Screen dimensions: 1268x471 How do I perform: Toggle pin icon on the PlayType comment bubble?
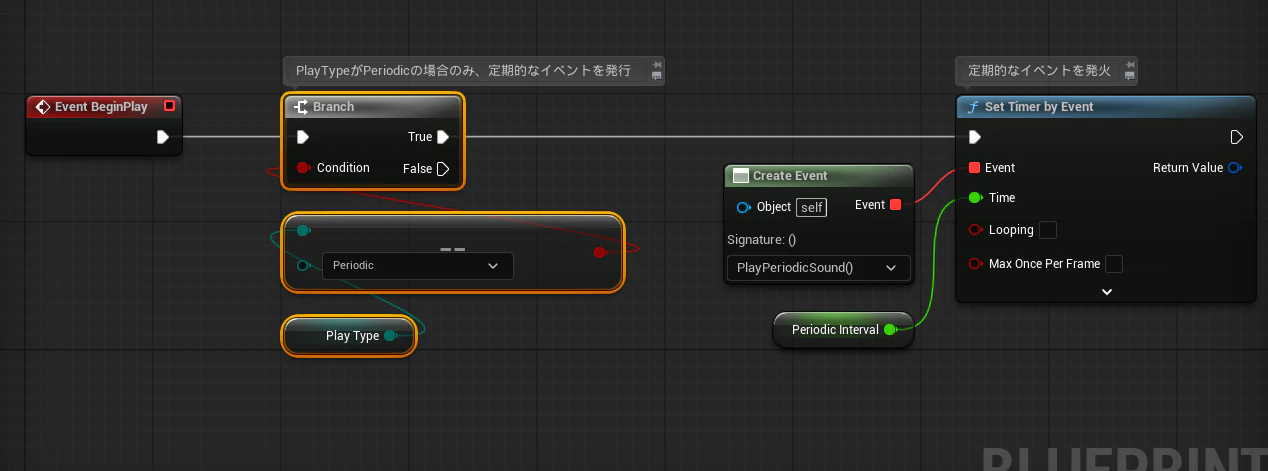click(x=656, y=65)
